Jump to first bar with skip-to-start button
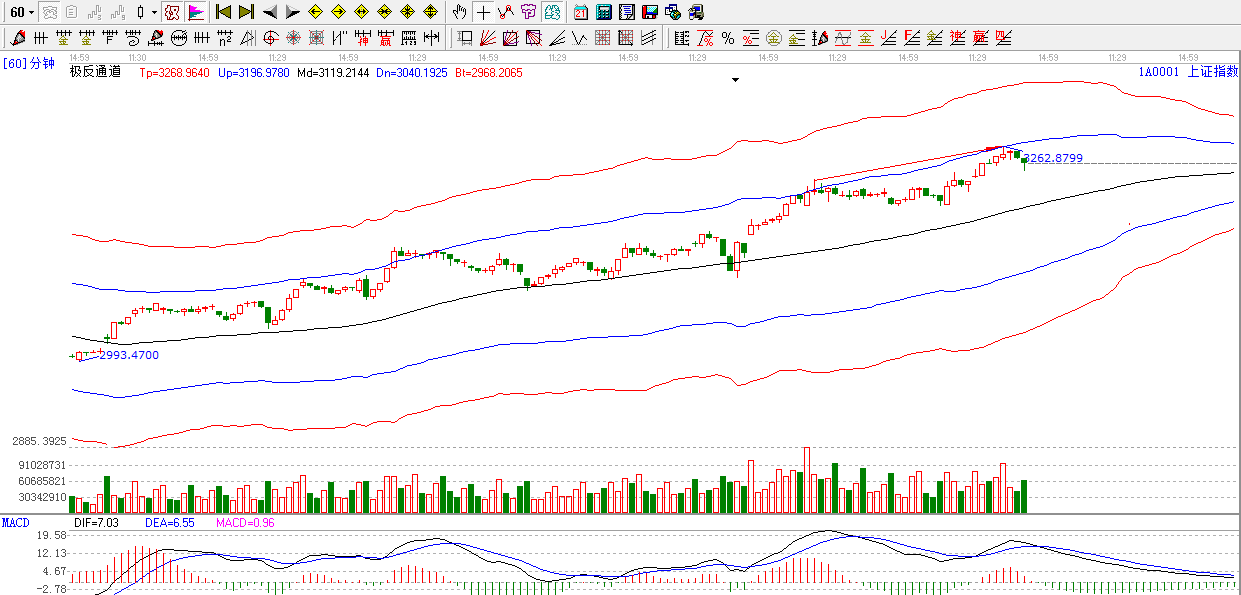 point(223,12)
